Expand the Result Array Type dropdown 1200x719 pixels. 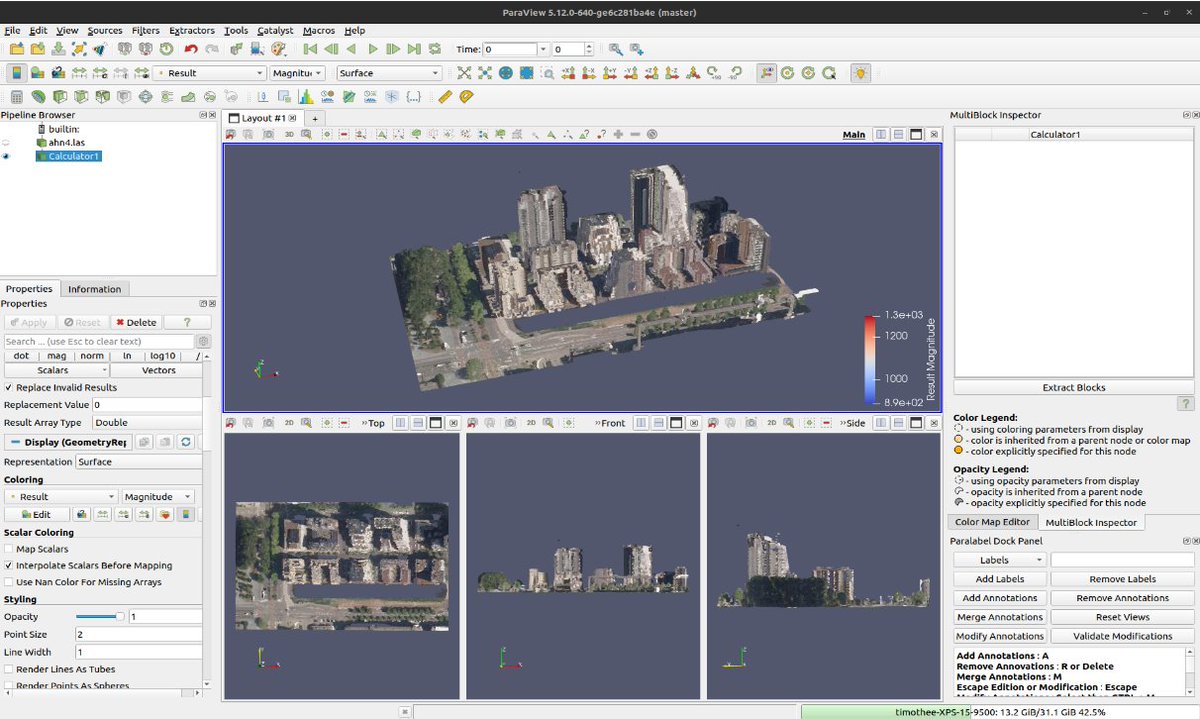click(147, 423)
